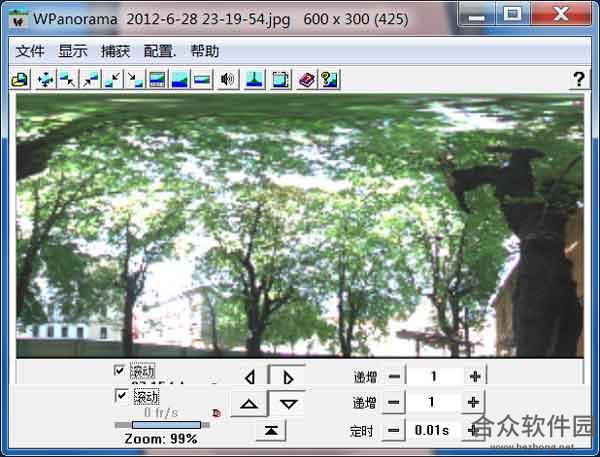Decrease the 定时 interval with minus
The width and height of the screenshot is (600, 457).
click(x=393, y=431)
